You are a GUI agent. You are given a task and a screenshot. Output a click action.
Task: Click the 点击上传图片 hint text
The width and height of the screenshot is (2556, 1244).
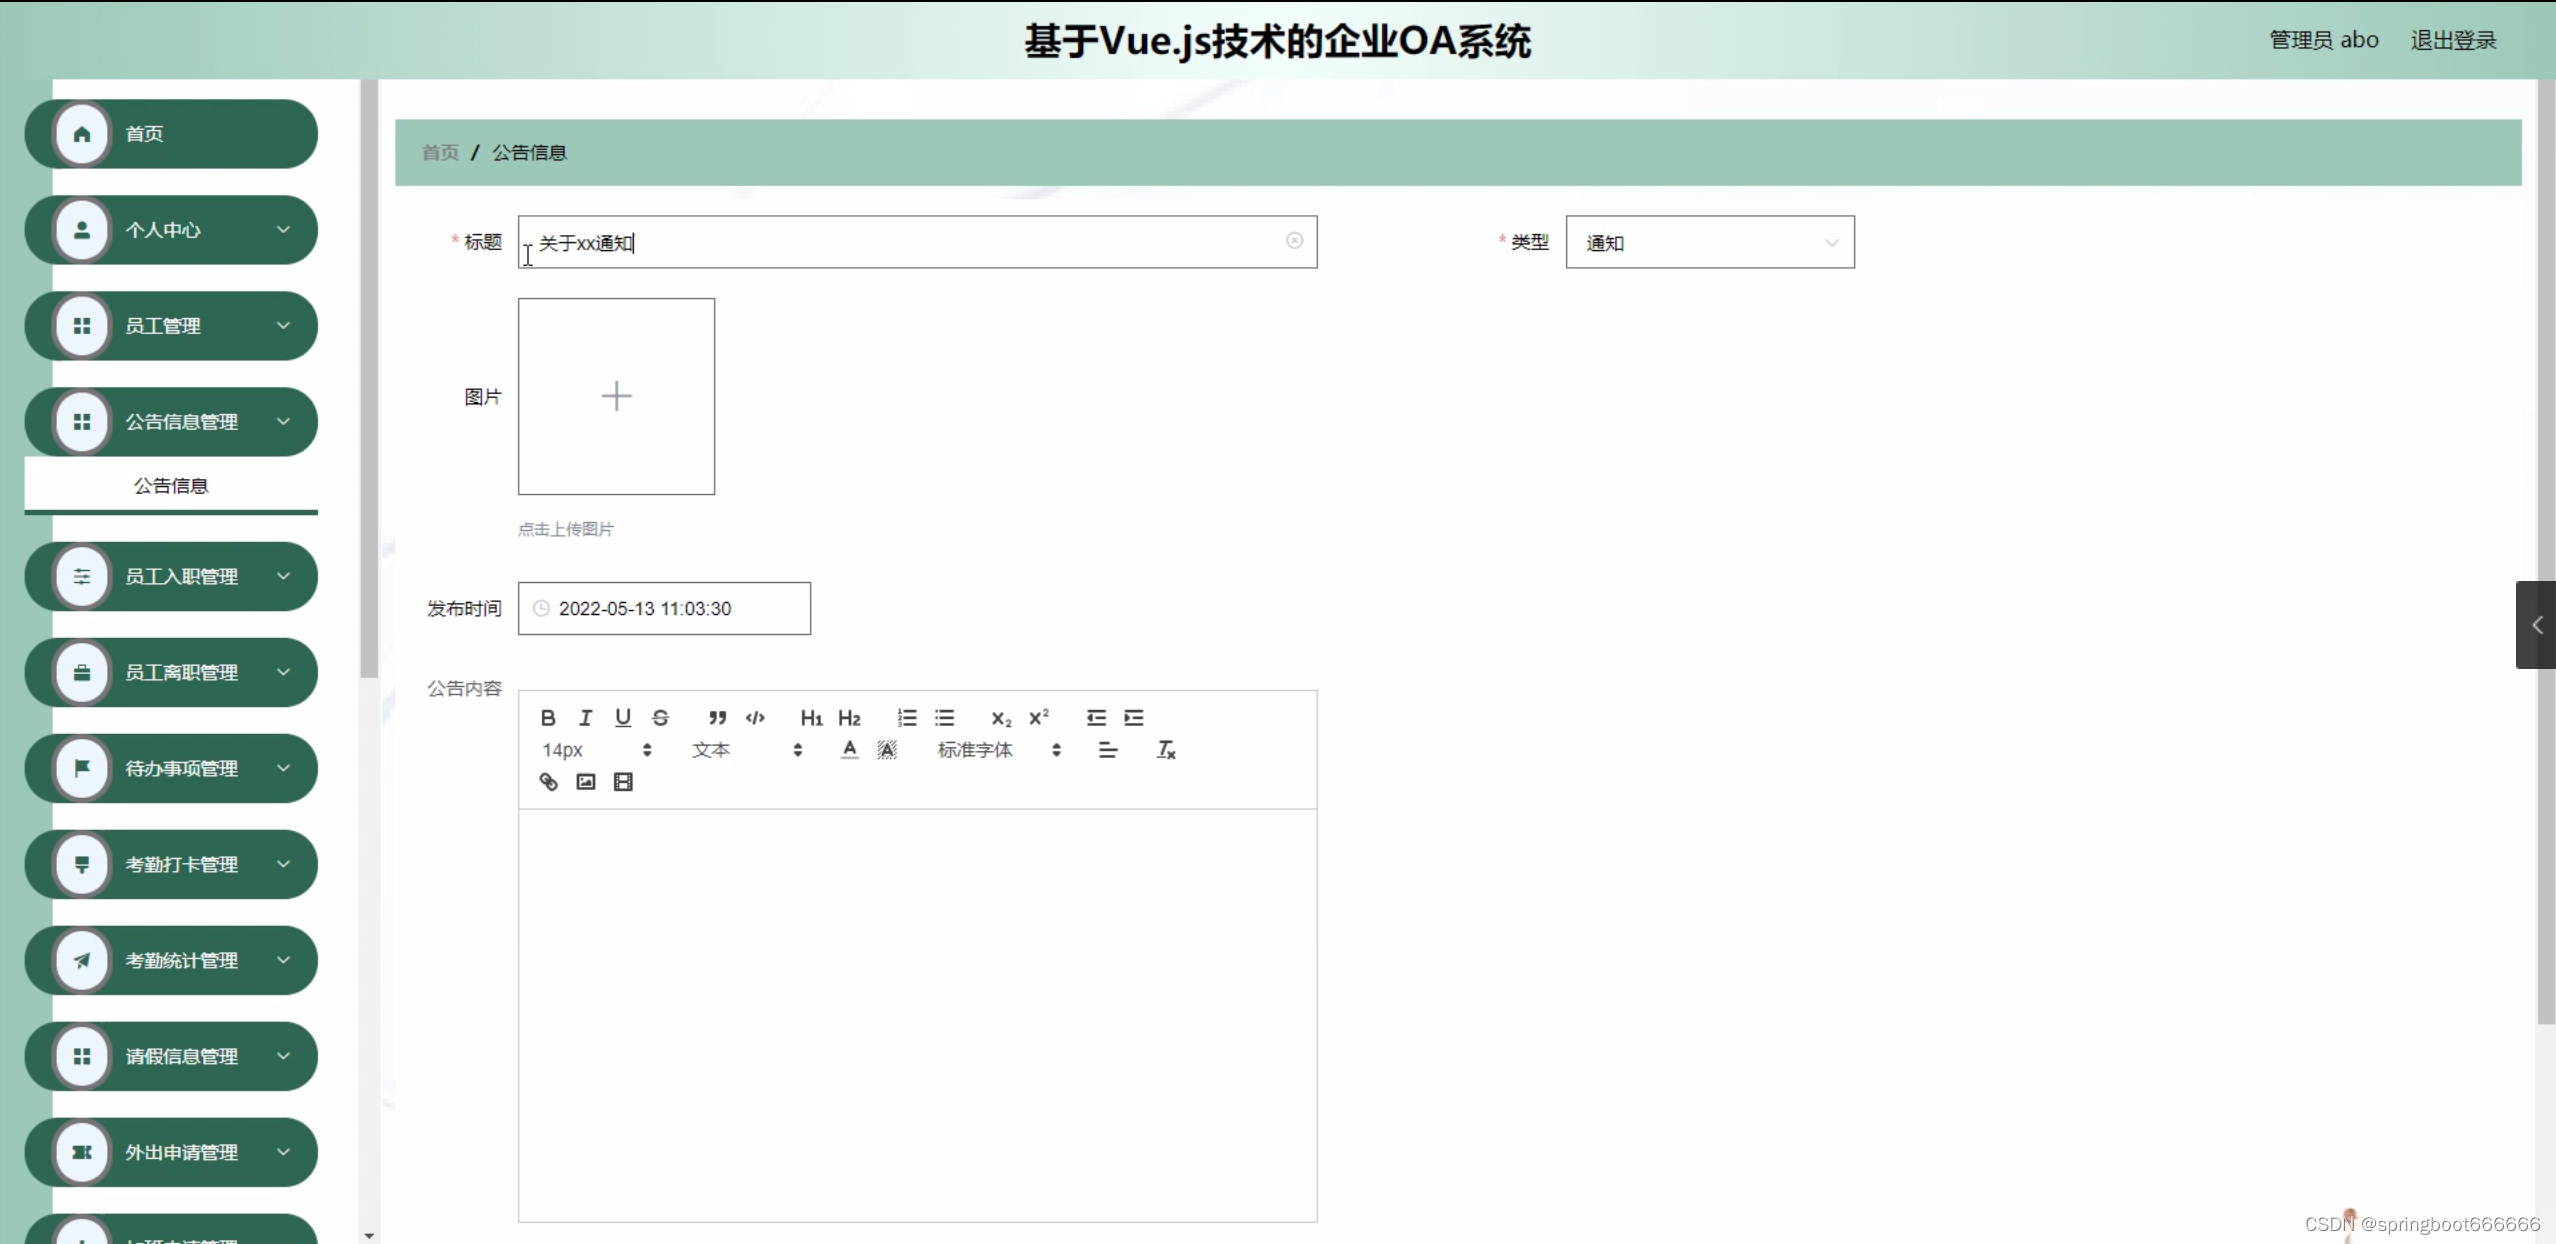566,529
